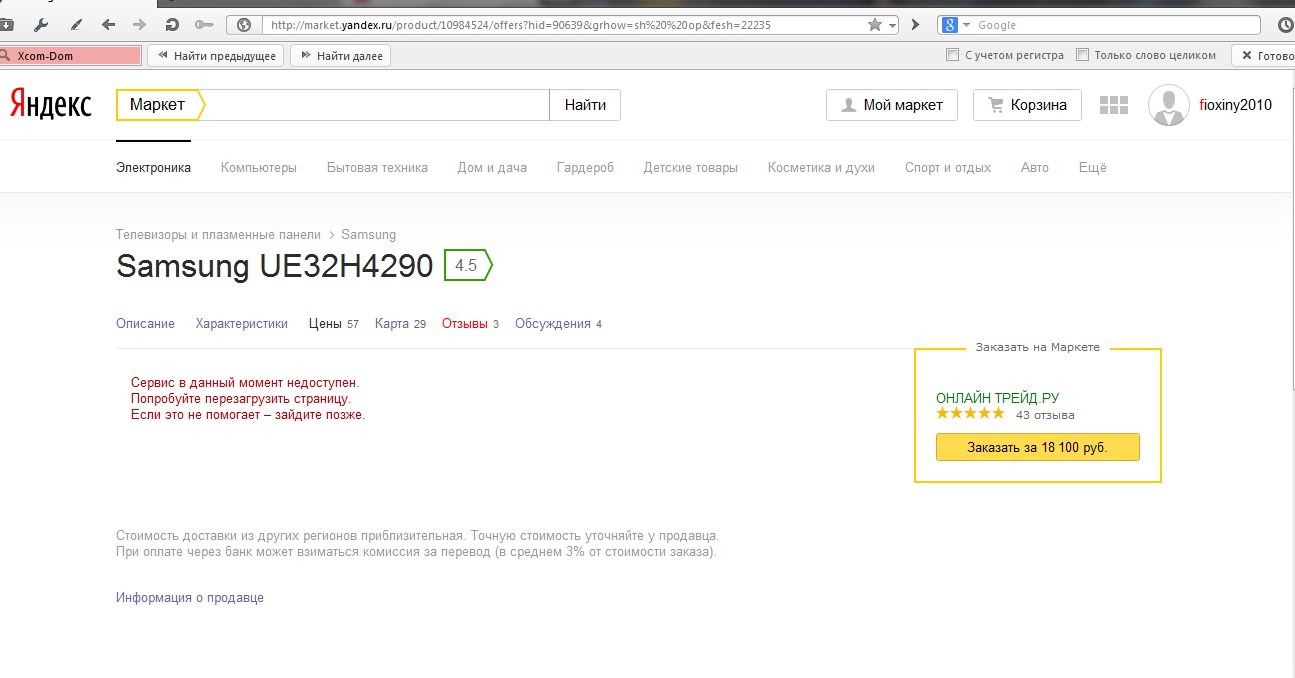This screenshot has height=678, width=1295.
Task: Click the Яндекс logo
Action: click(51, 104)
